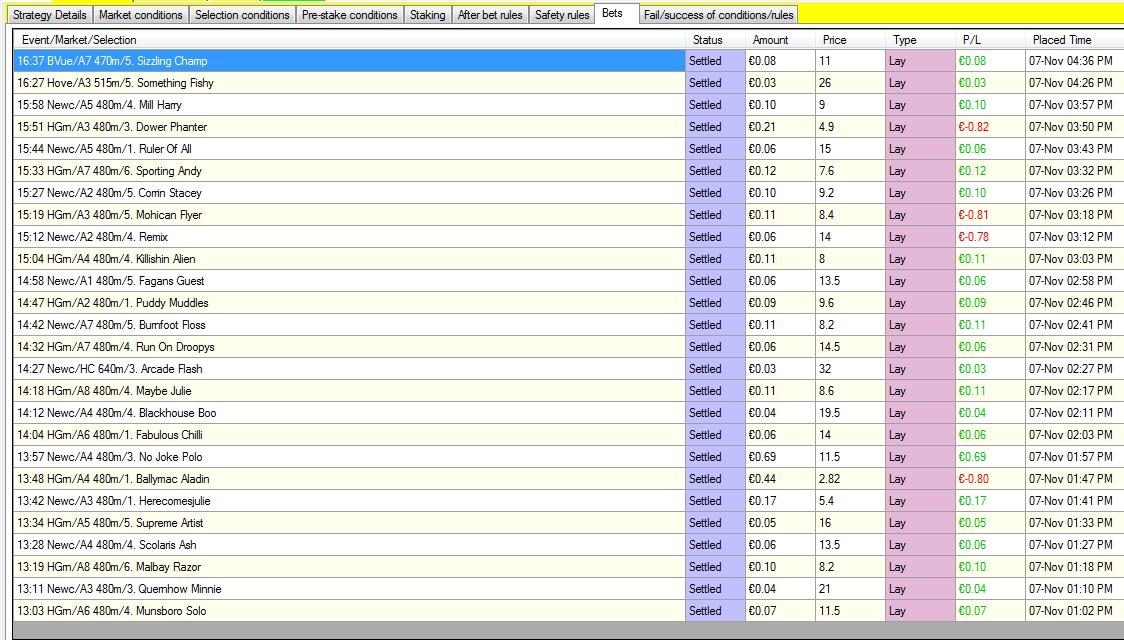Image resolution: width=1124 pixels, height=640 pixels.
Task: Choose the Scolaris Ash bet row
Action: click(x=569, y=545)
